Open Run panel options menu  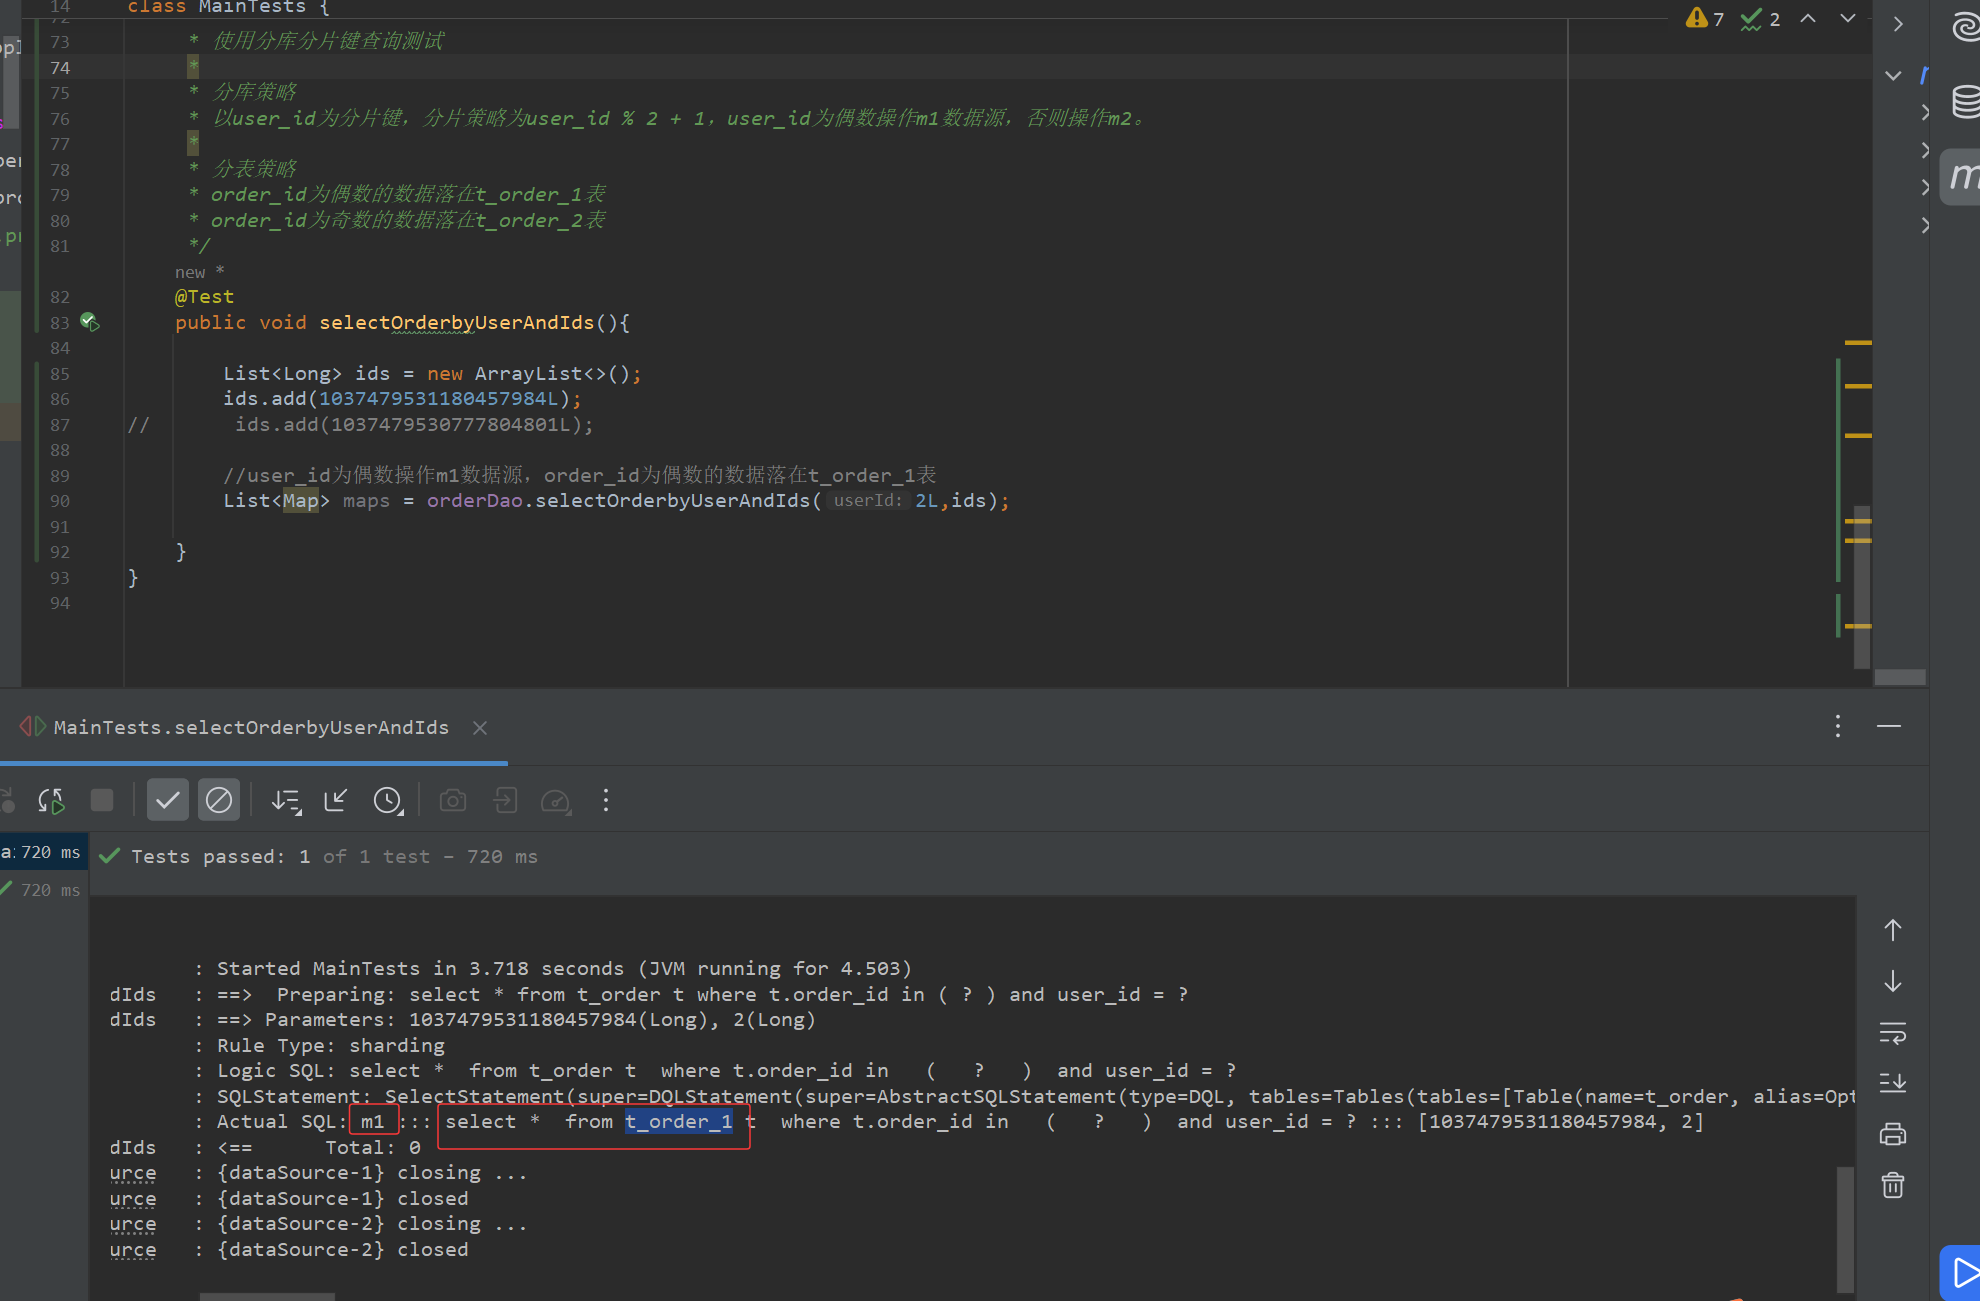click(1838, 727)
